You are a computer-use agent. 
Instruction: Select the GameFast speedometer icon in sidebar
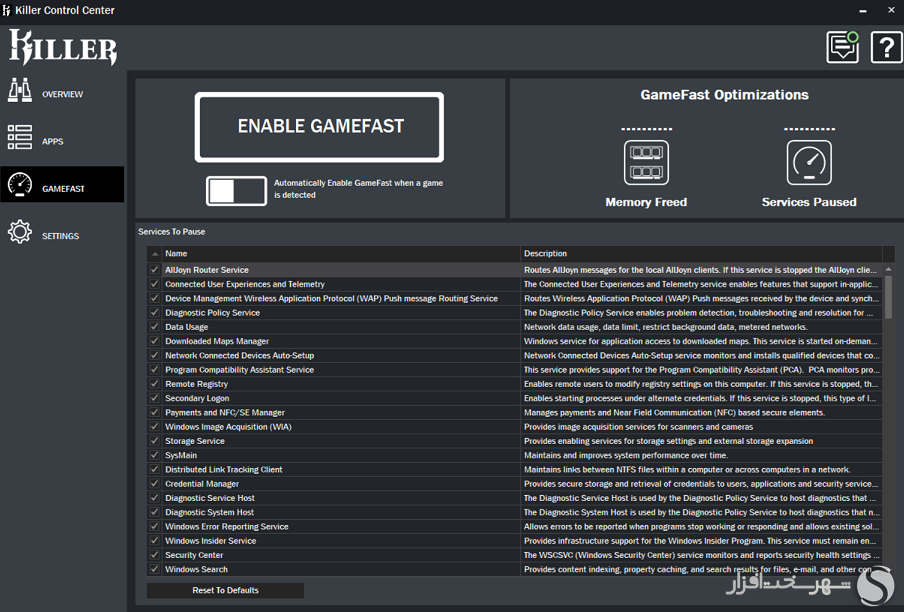click(20, 185)
